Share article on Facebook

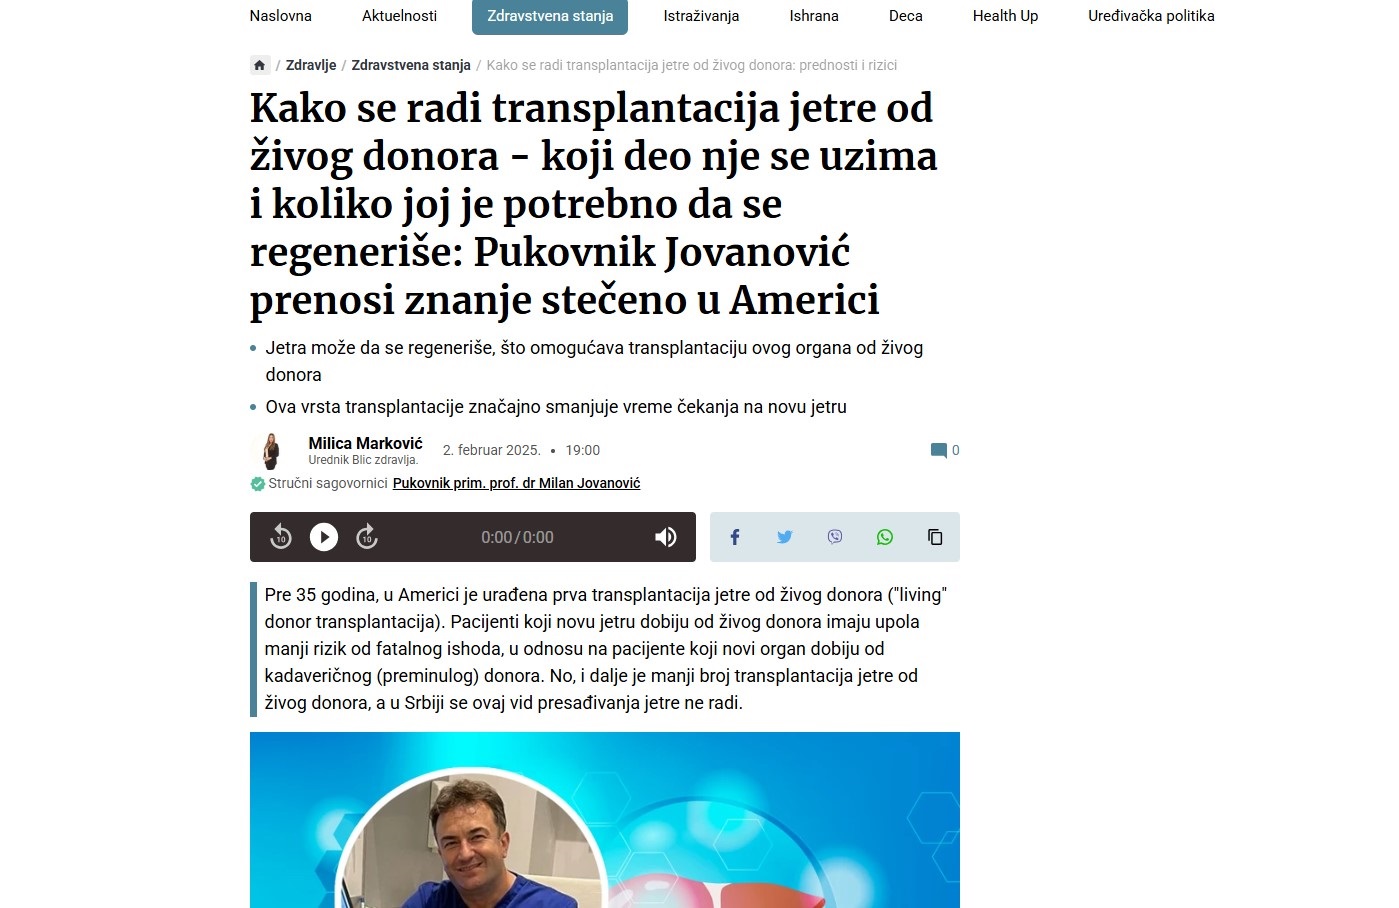click(x=735, y=537)
